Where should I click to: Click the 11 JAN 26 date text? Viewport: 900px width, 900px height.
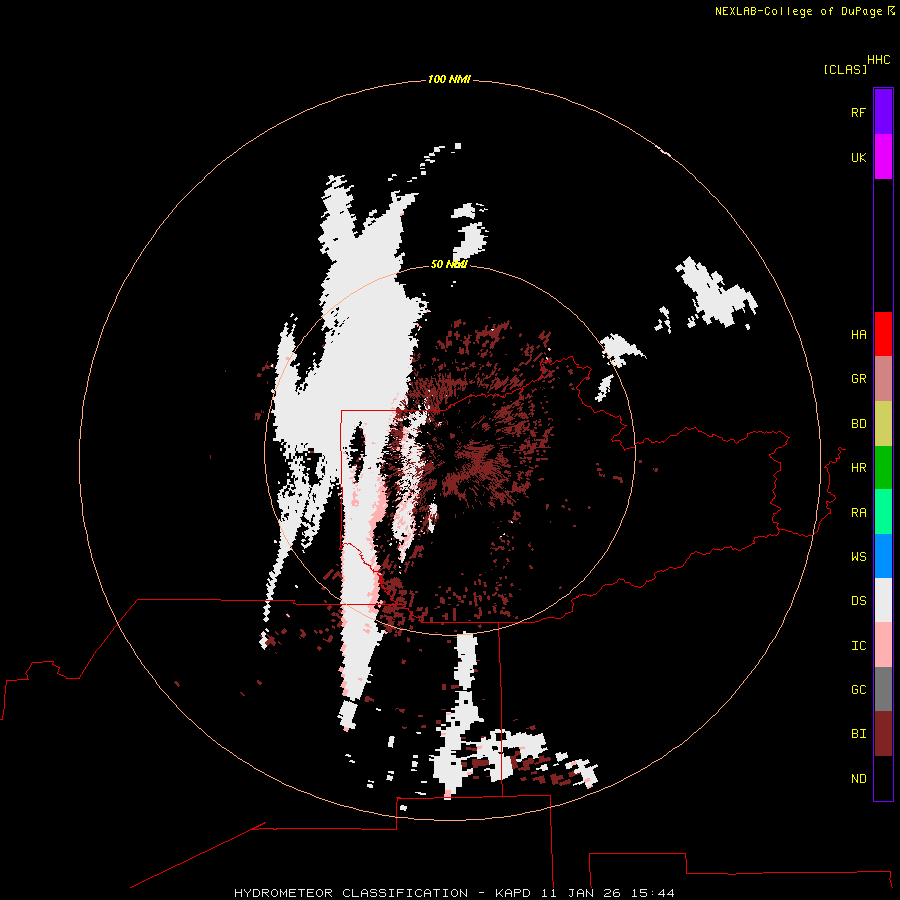coord(581,893)
